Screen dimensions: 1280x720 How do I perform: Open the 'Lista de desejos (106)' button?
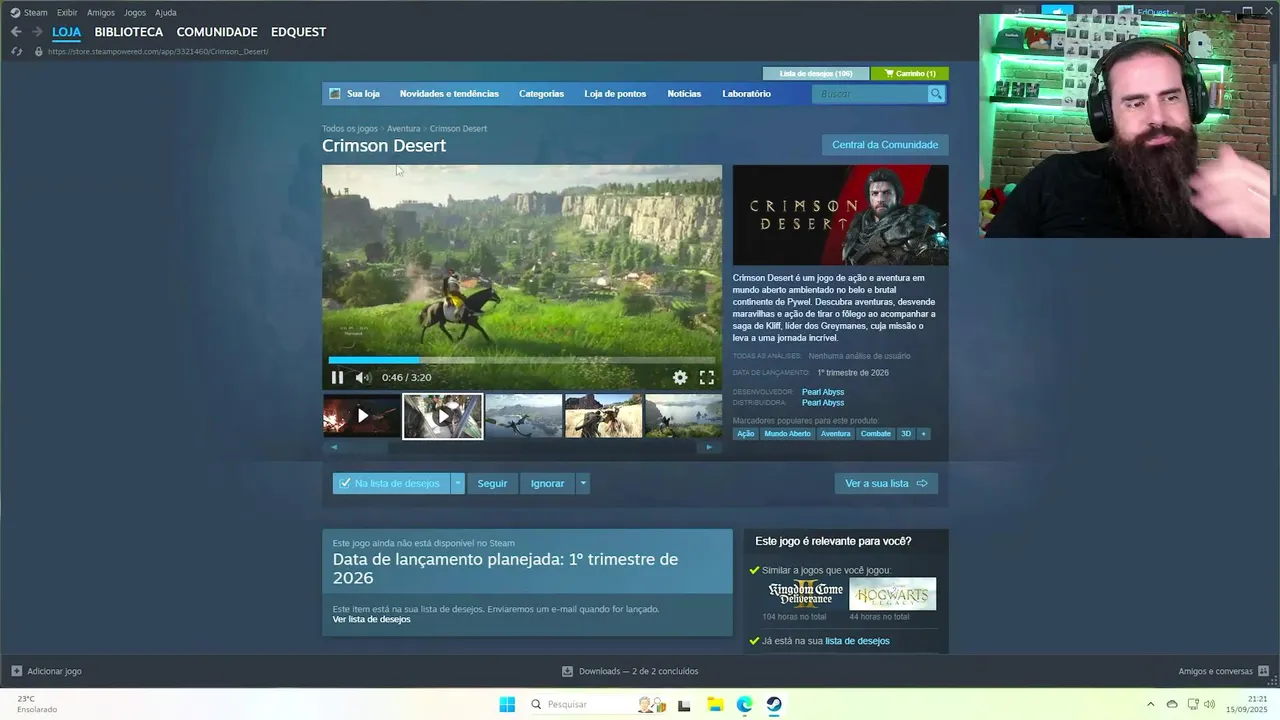[x=816, y=73]
